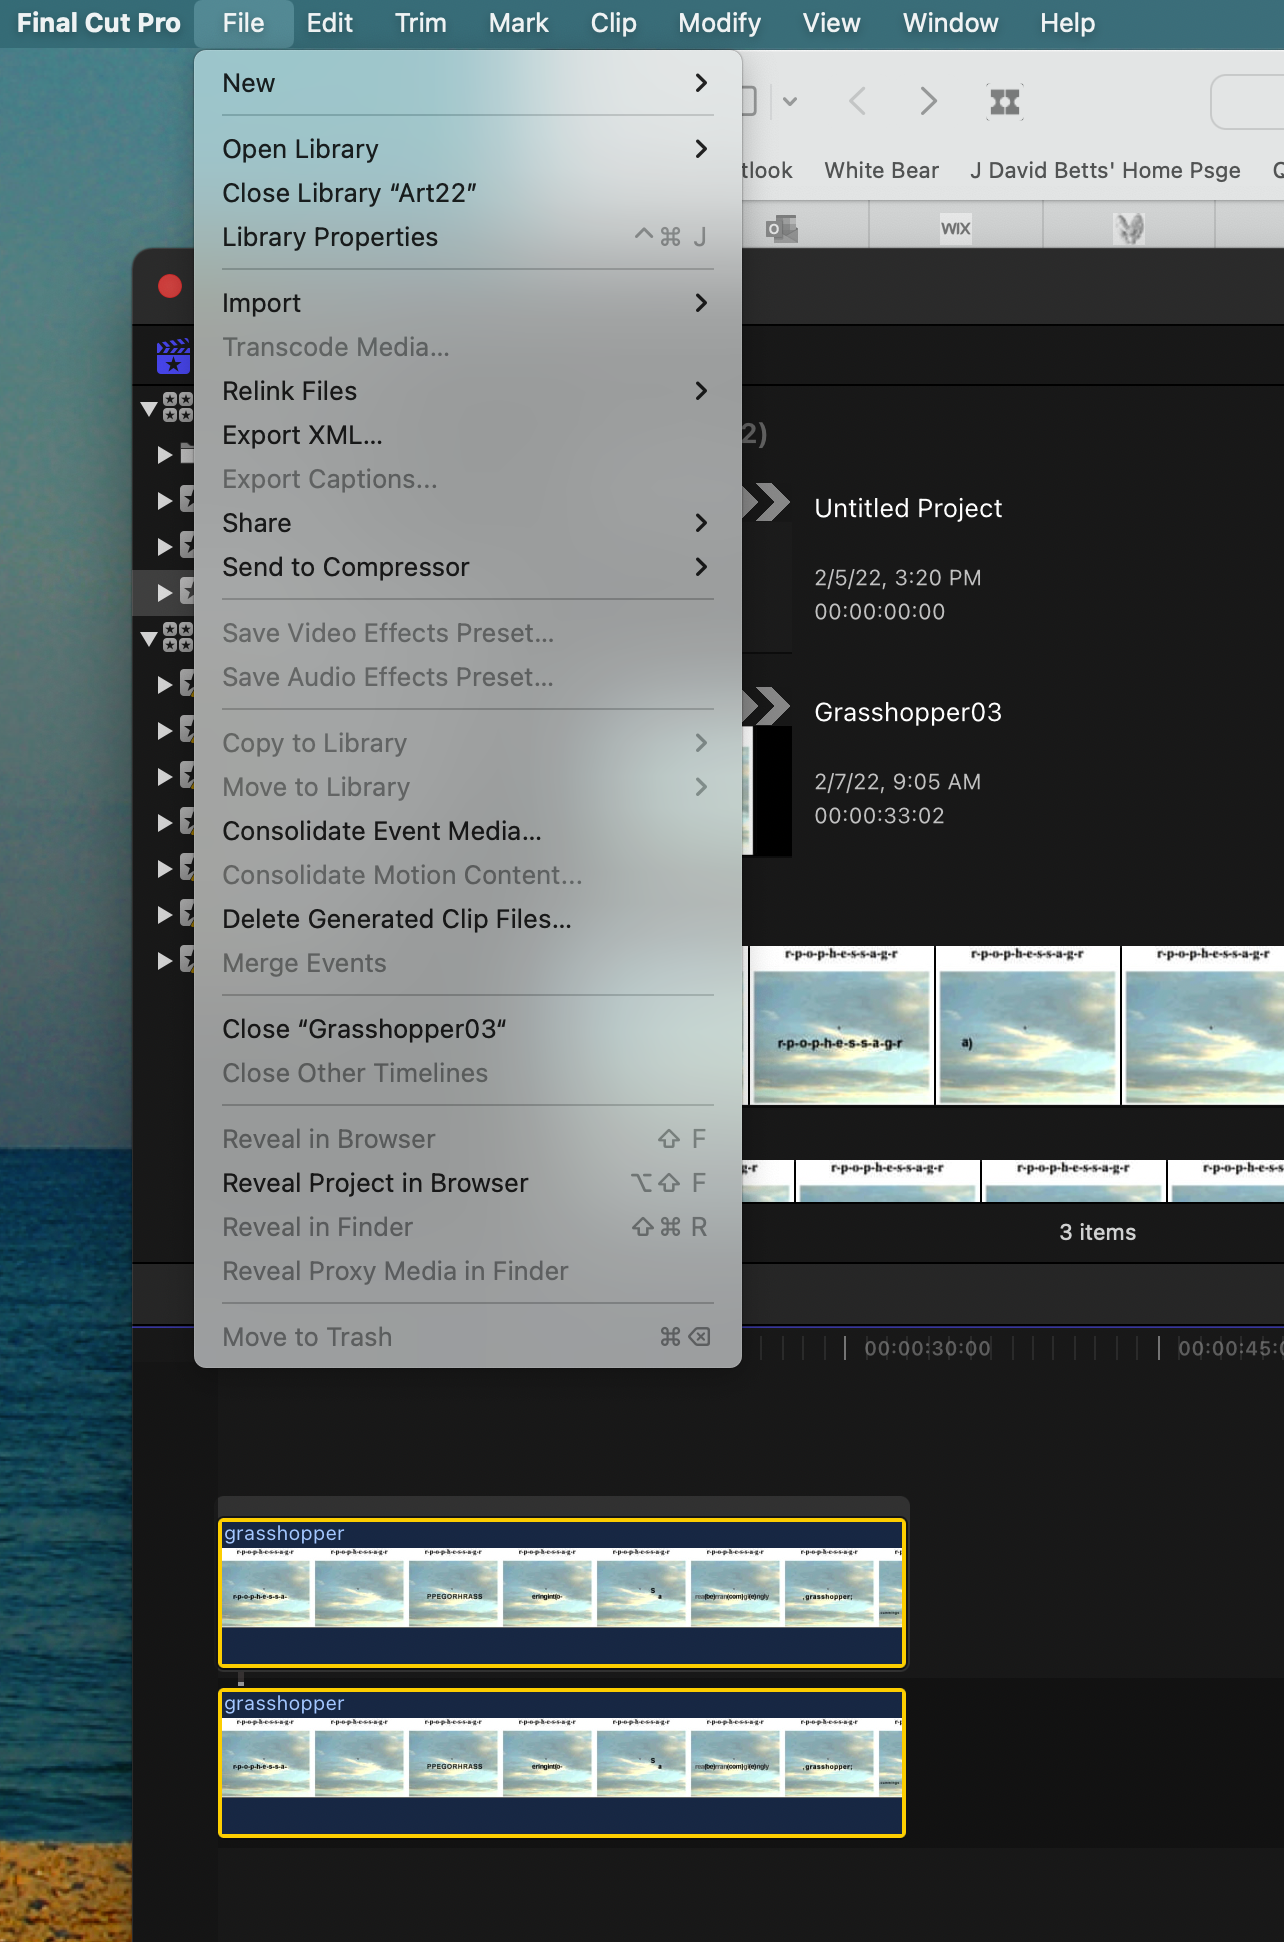This screenshot has width=1284, height=1942.
Task: Collapse the top library disclosure triangle
Action: [149, 408]
